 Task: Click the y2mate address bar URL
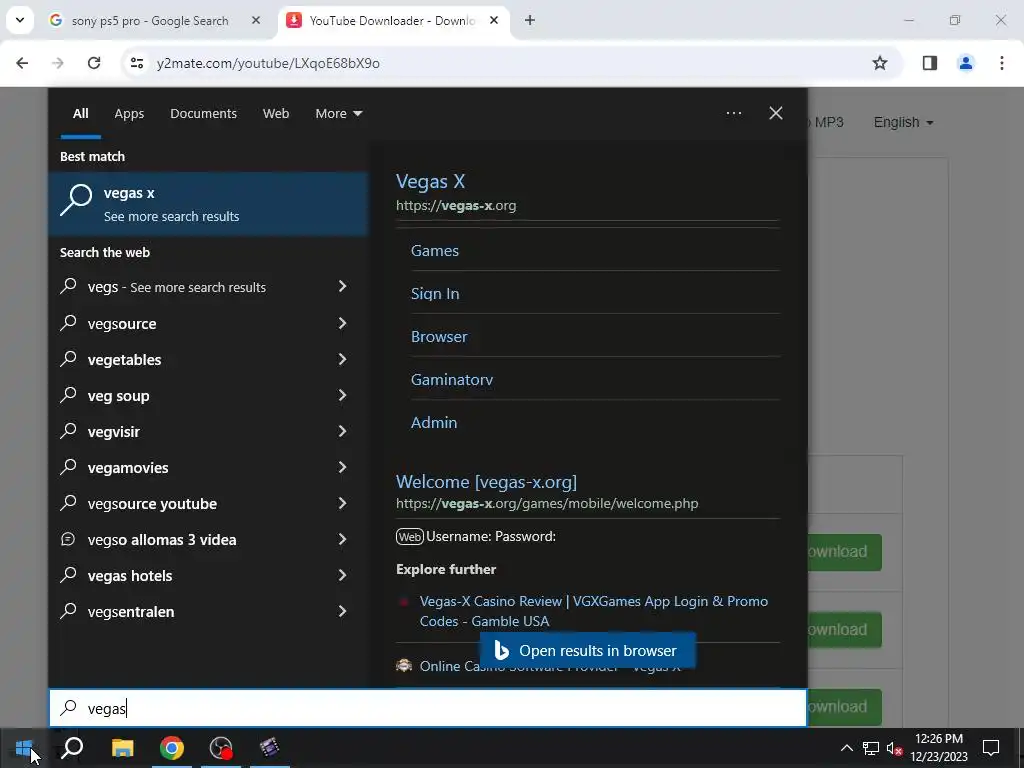pyautogui.click(x=268, y=63)
